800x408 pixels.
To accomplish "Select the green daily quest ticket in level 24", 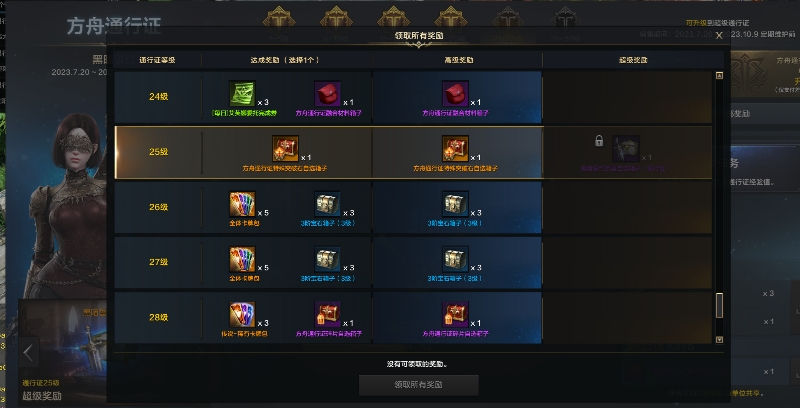I will (x=242, y=94).
